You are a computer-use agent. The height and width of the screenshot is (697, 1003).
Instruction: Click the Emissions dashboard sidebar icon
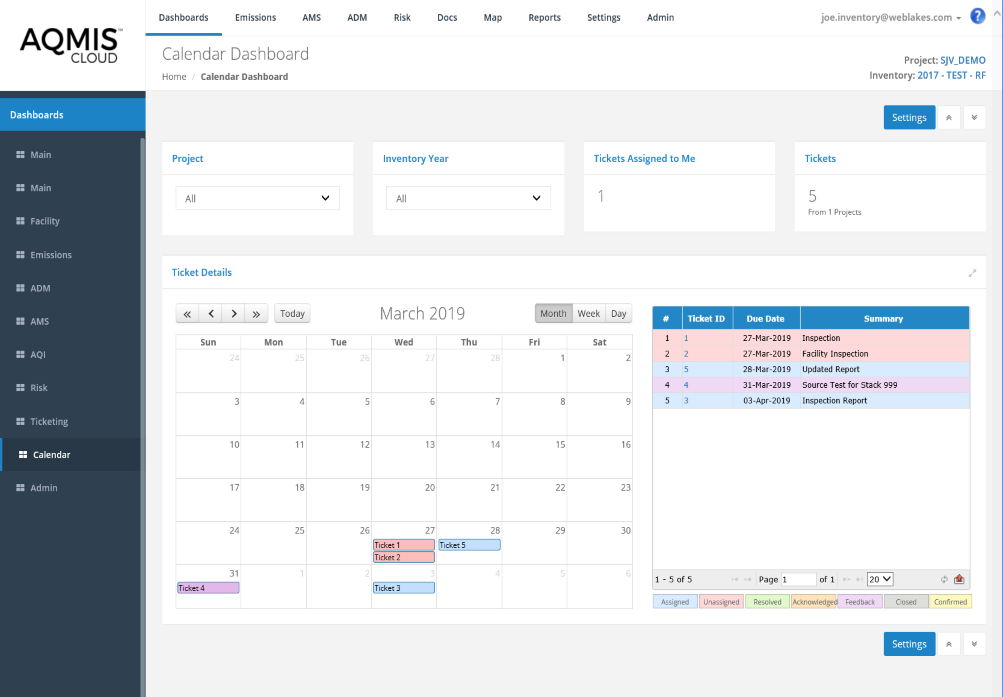pyautogui.click(x=20, y=255)
